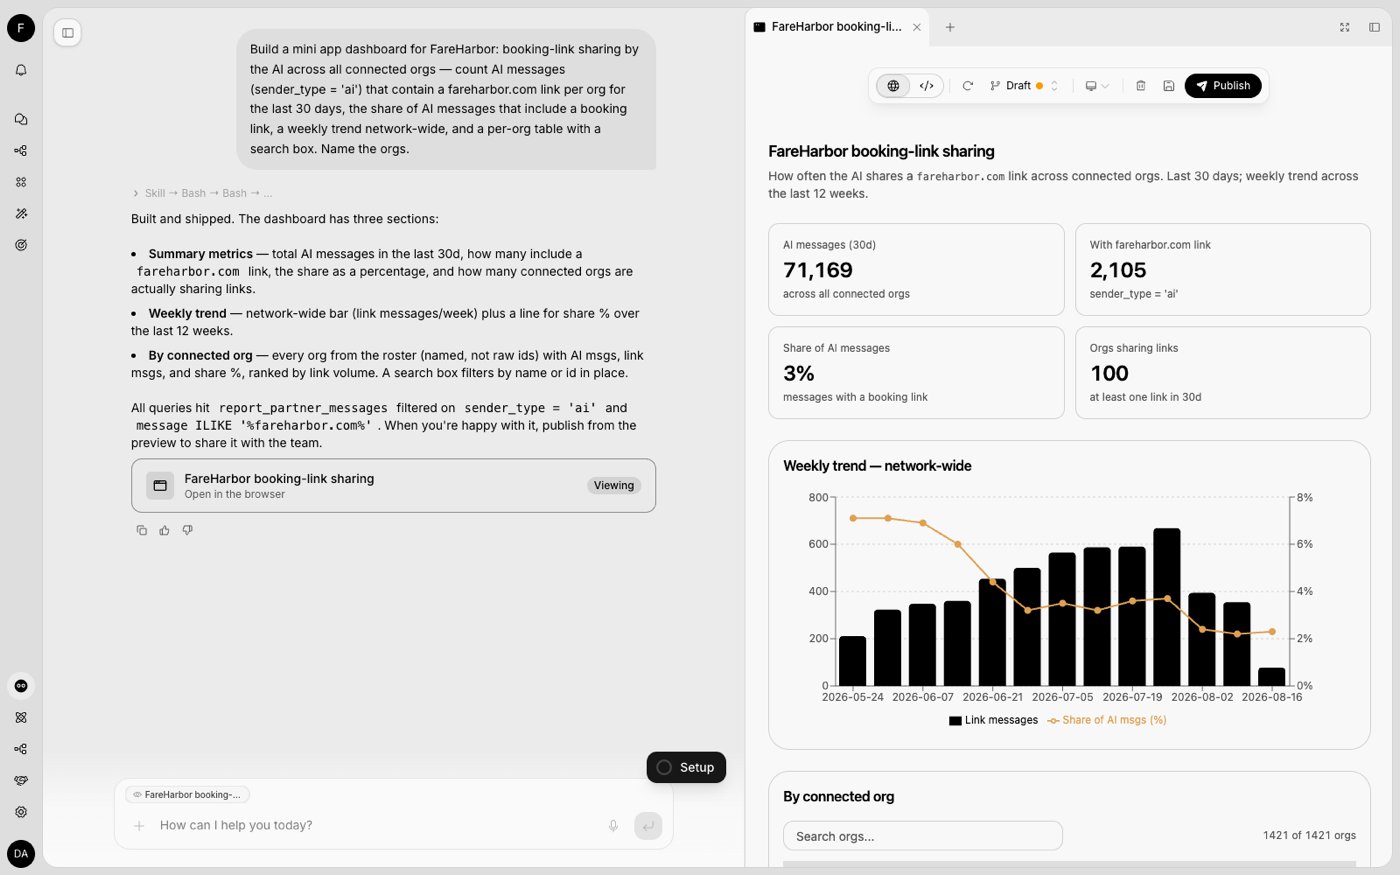The height and width of the screenshot is (875, 1400).
Task: Click the Viewing badge on app card
Action: point(614,486)
